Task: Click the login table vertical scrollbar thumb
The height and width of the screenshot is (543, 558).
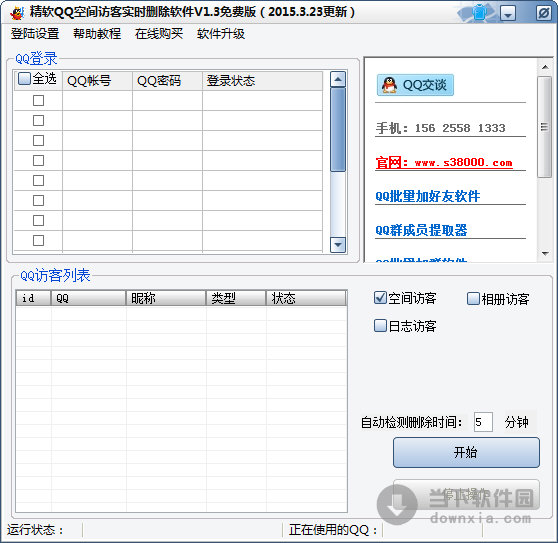Action: tap(338, 130)
